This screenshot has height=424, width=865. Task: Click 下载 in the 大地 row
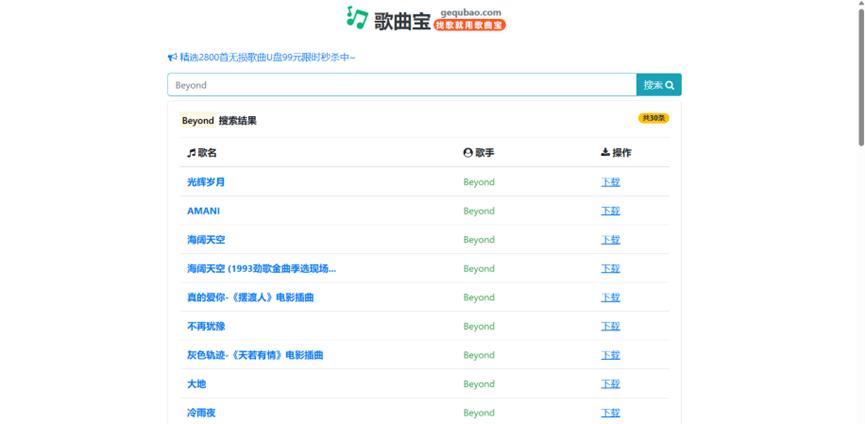[610, 384]
